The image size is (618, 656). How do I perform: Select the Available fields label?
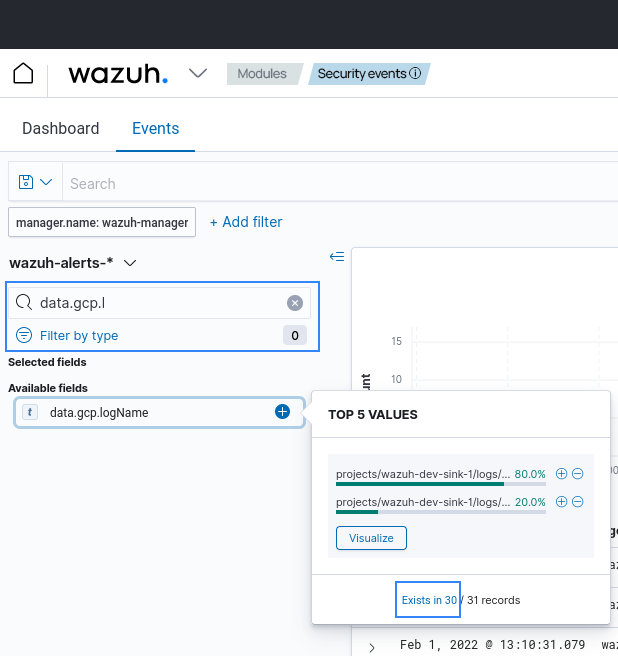48,388
